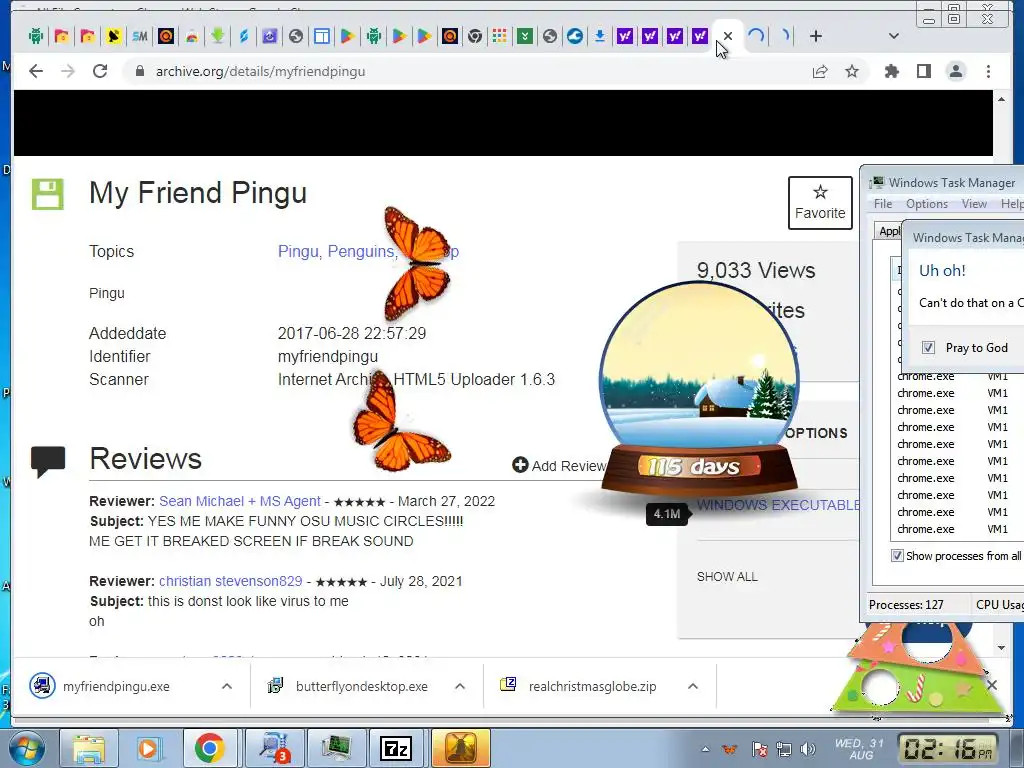Click Chrome icon in the taskbar

tap(209, 748)
